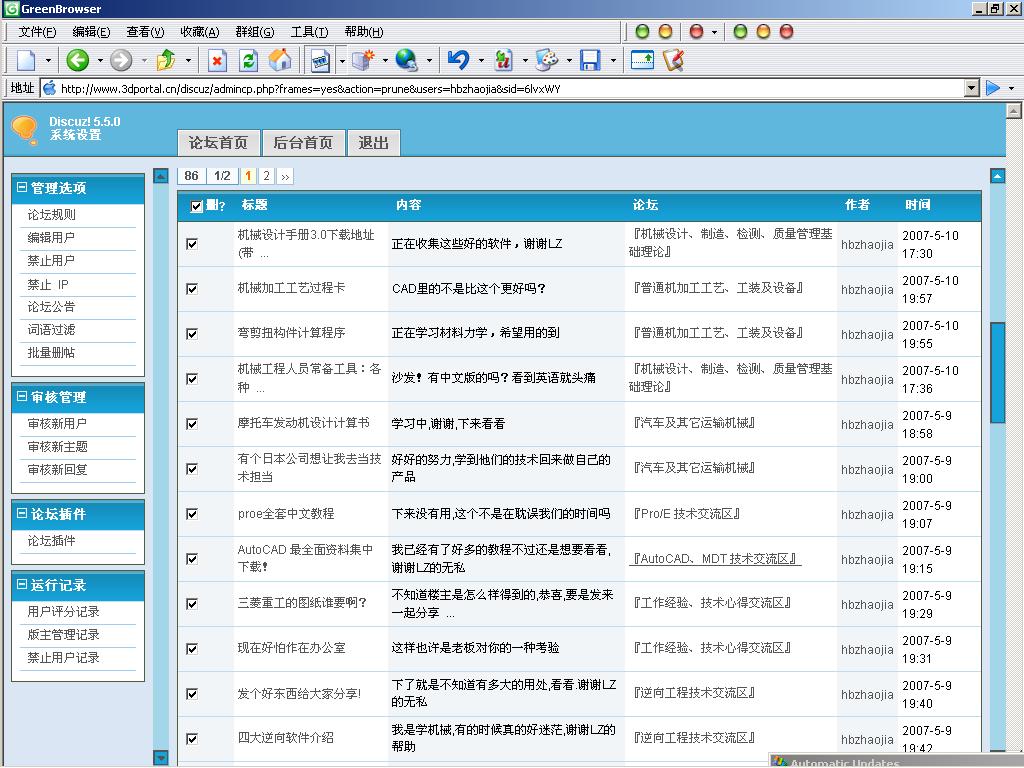Collapse the 管理选项 sidebar section
The width and height of the screenshot is (1024, 768).
pos(22,187)
